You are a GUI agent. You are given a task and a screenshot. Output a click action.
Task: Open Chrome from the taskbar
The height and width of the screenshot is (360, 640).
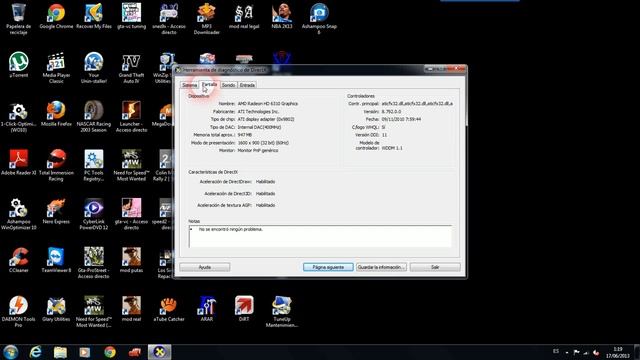click(109, 352)
